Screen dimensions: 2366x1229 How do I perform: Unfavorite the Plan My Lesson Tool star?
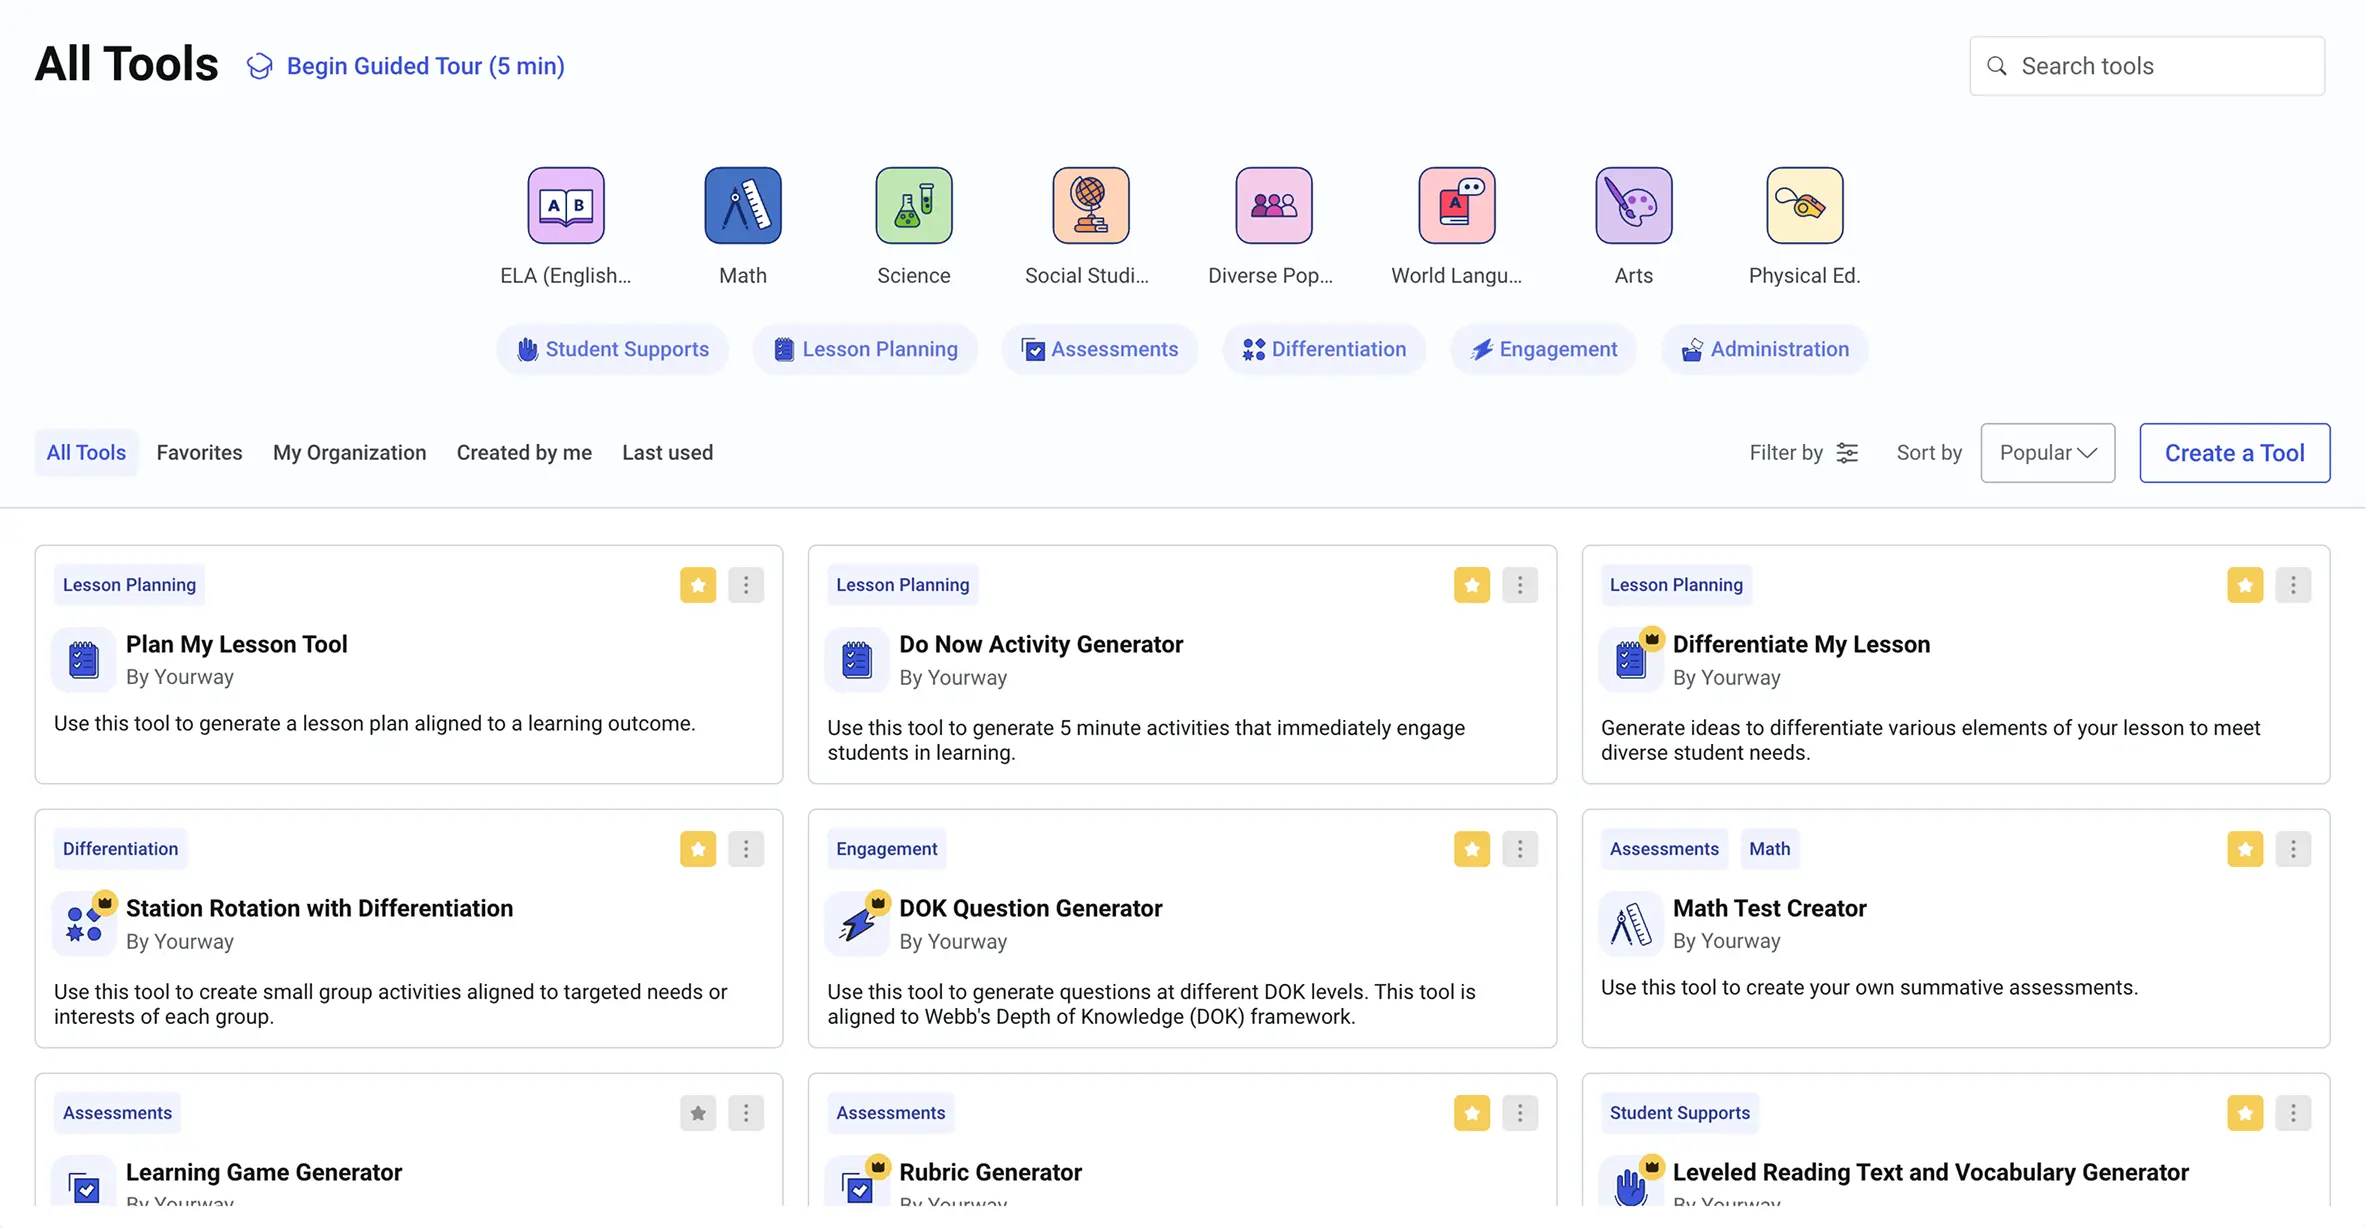698,585
